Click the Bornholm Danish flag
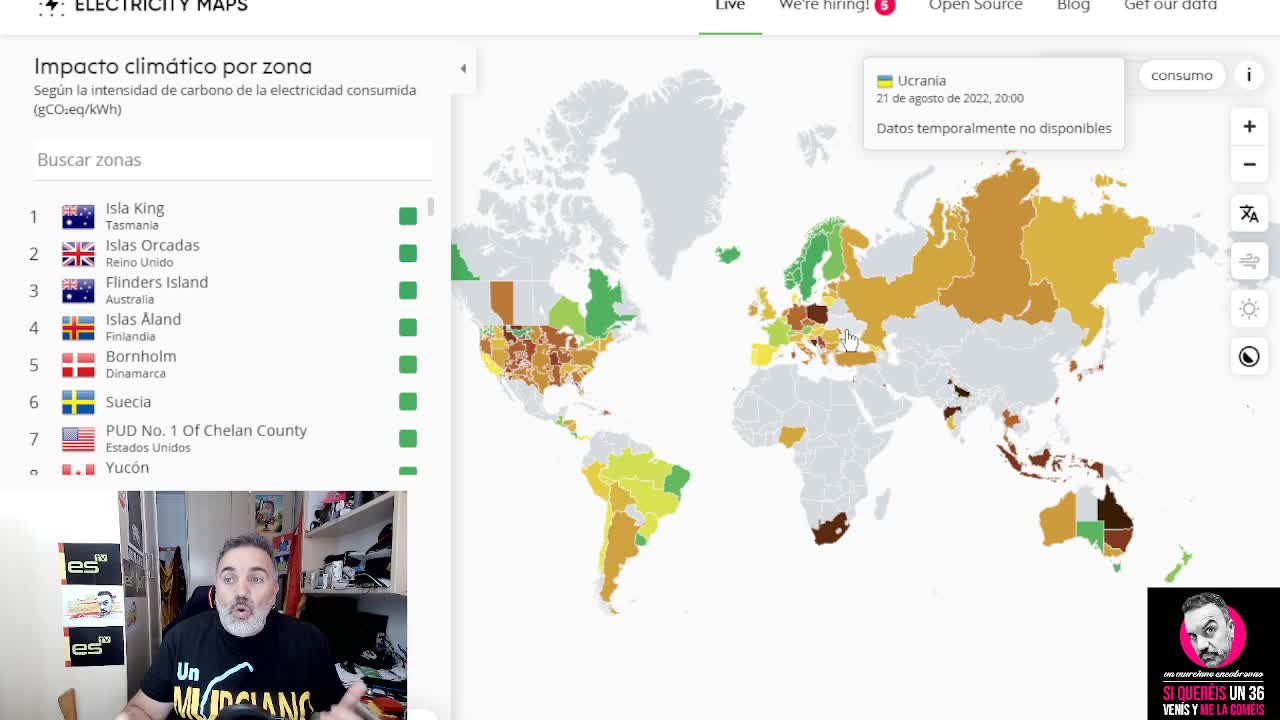Screen dimensions: 1280x720 coord(78,364)
